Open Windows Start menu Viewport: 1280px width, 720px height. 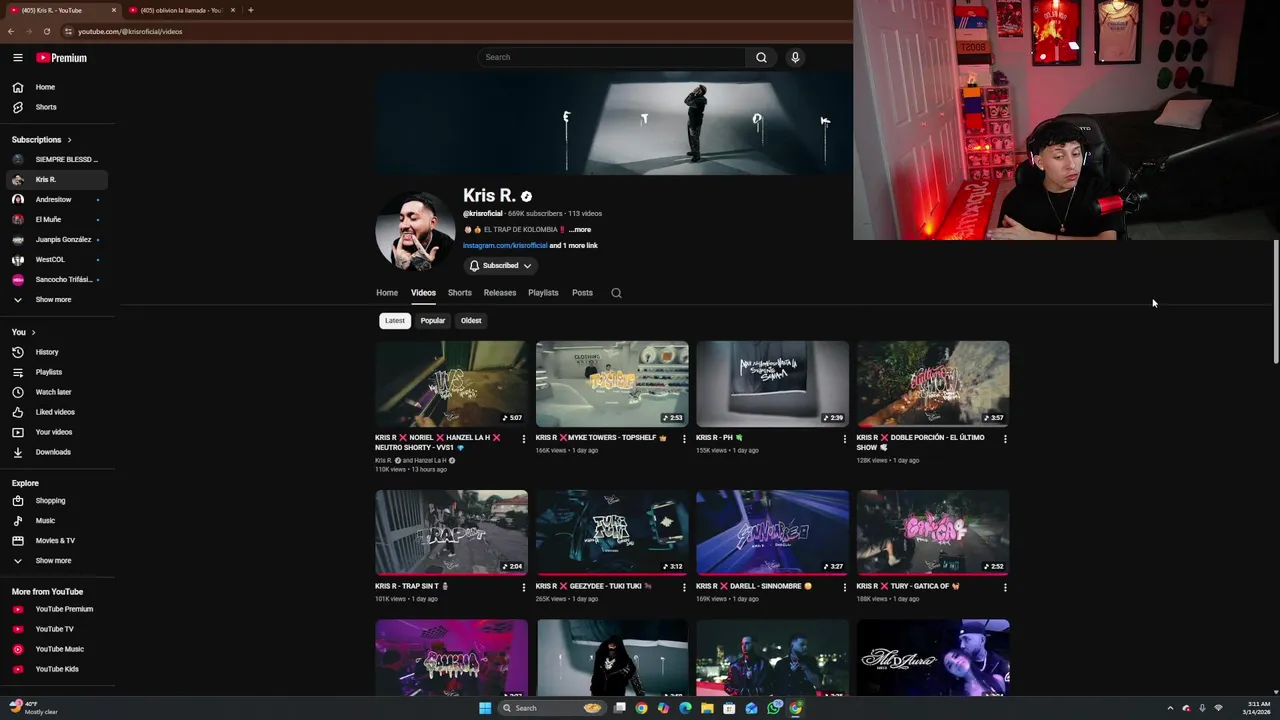point(485,708)
